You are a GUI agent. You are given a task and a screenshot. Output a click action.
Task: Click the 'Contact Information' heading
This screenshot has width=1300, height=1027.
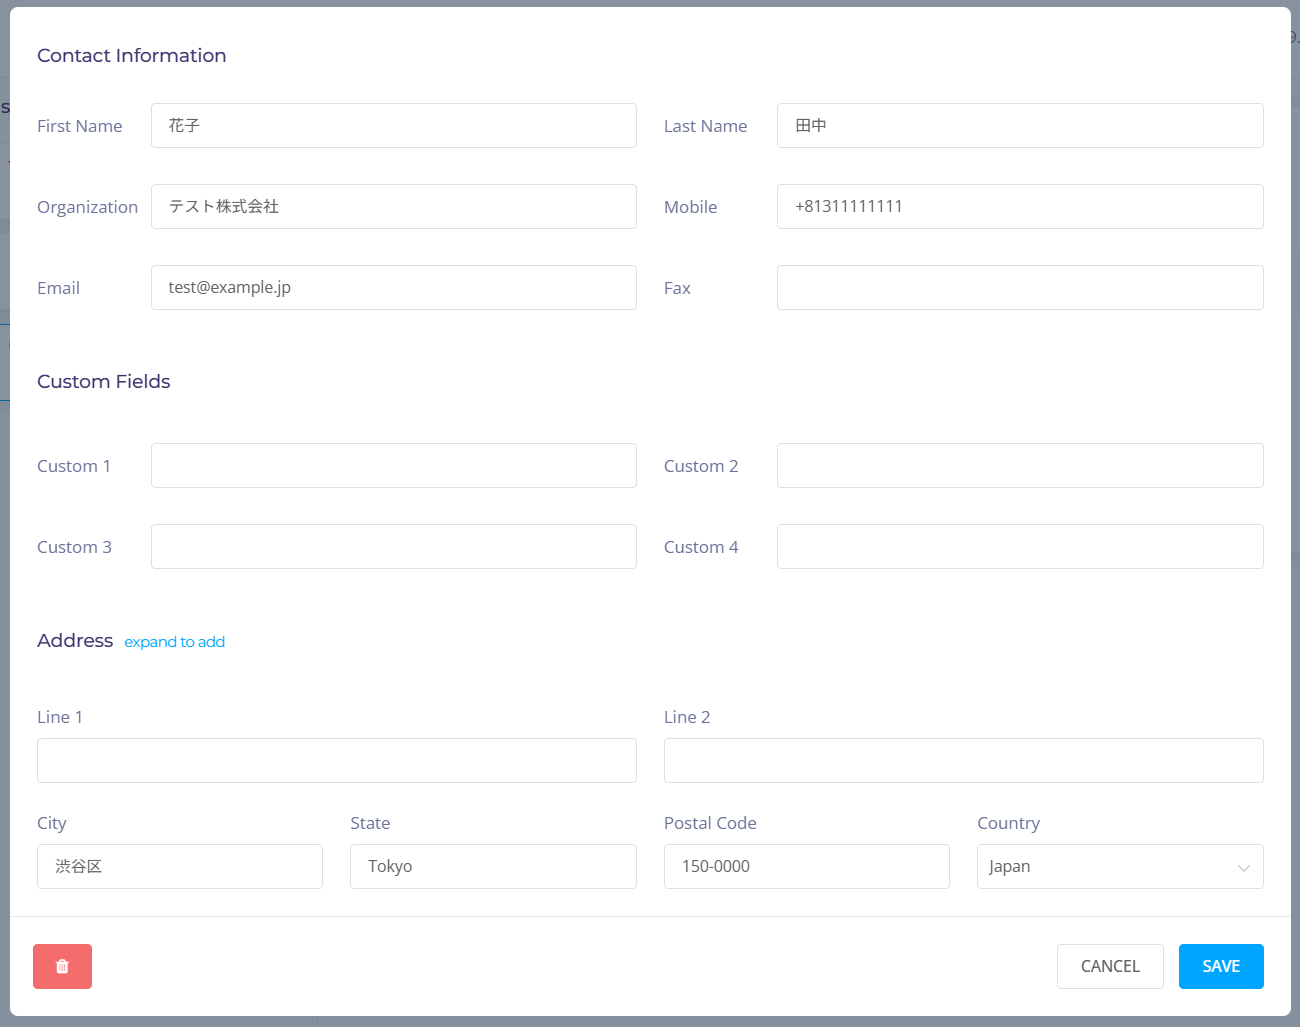132,56
